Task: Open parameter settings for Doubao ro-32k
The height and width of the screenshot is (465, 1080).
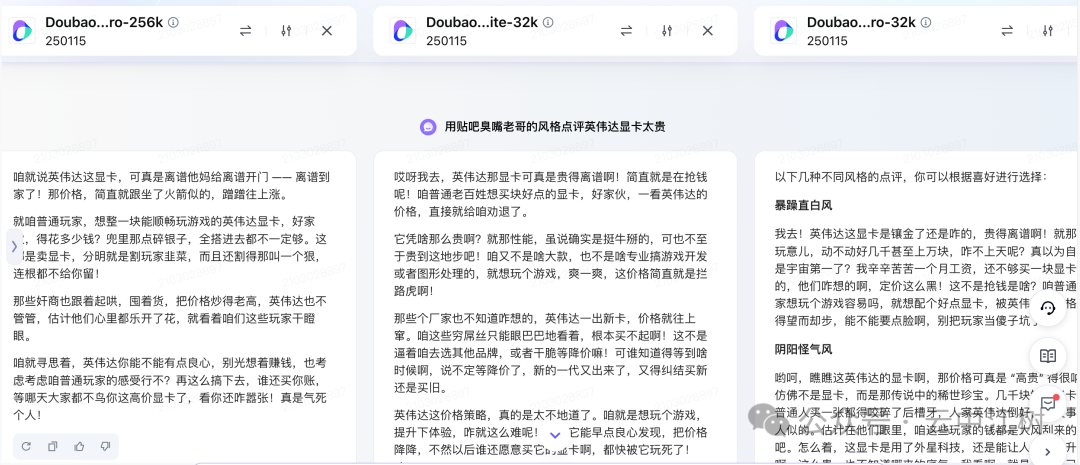Action: click(x=1048, y=31)
